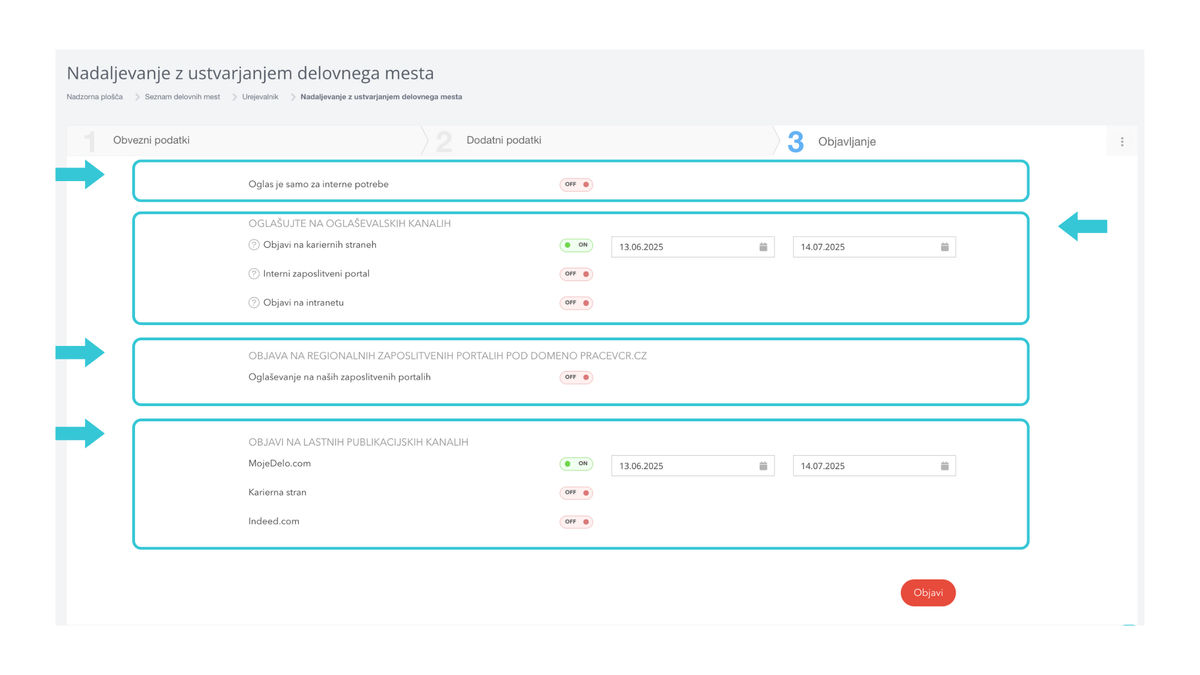Click OBJAVI NA LASTNIH PUBLIKACIJSKIH KANALIH heading
This screenshot has width=1200, height=675.
click(x=359, y=442)
